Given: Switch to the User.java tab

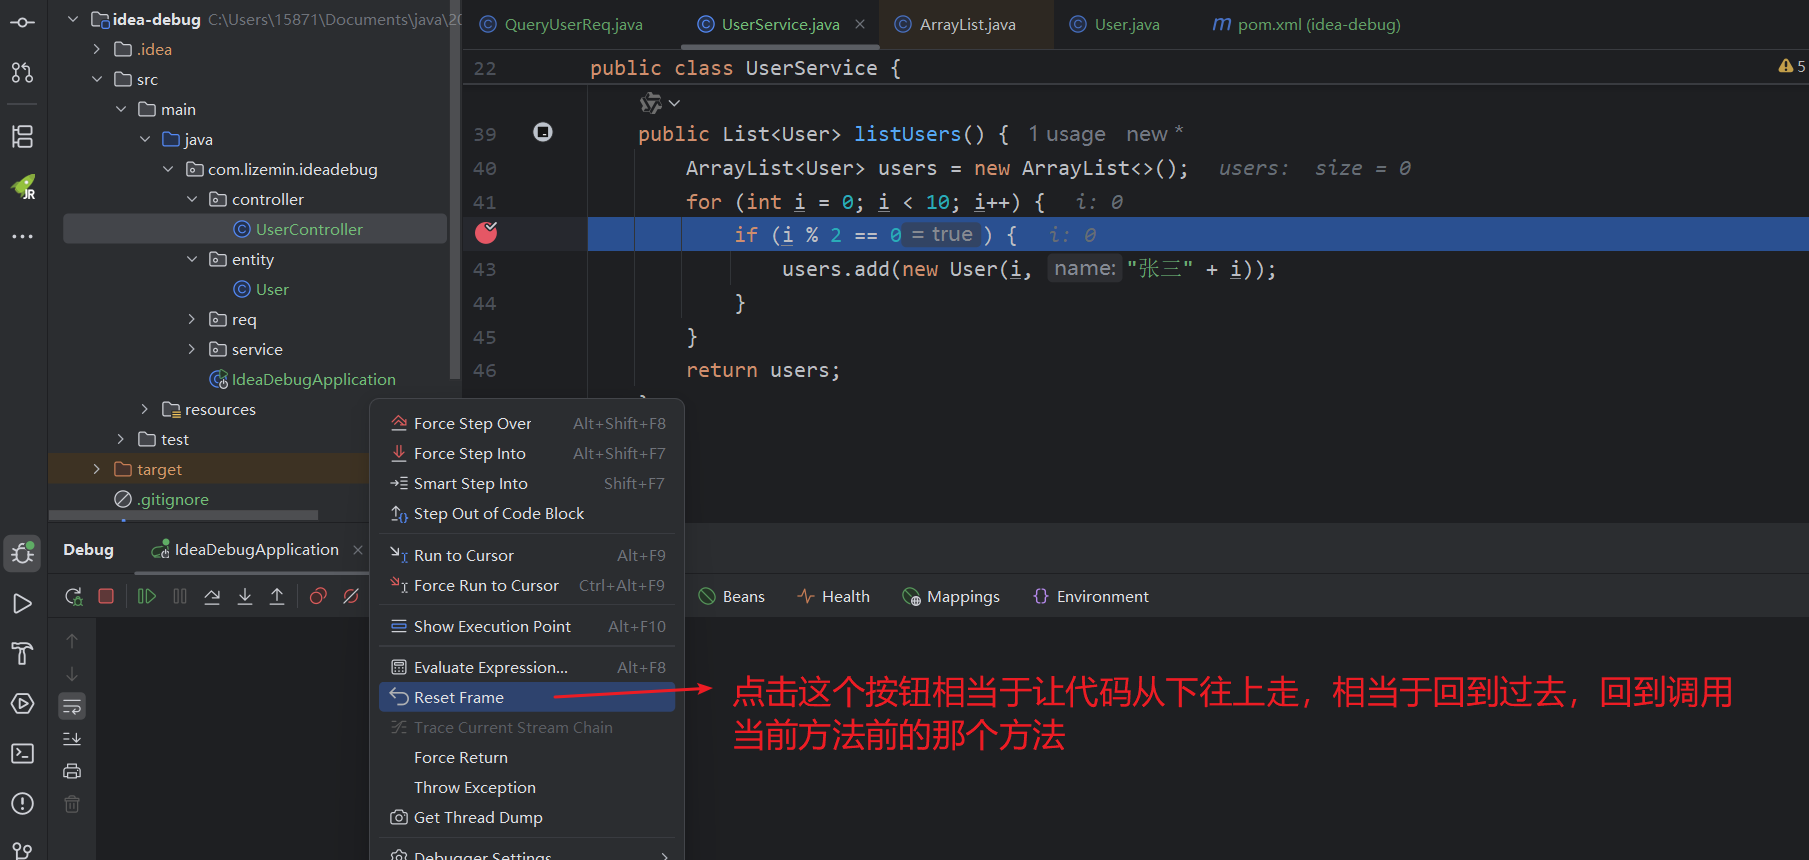Looking at the screenshot, I should pos(1114,24).
